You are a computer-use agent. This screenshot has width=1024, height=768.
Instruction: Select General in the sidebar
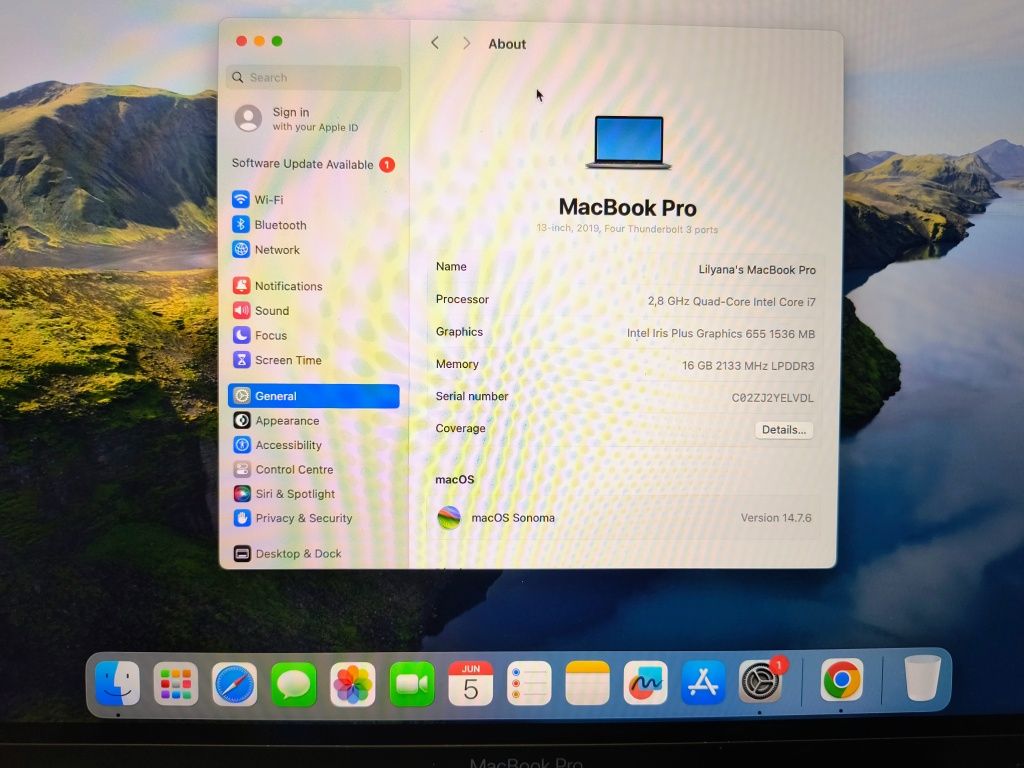pos(313,396)
